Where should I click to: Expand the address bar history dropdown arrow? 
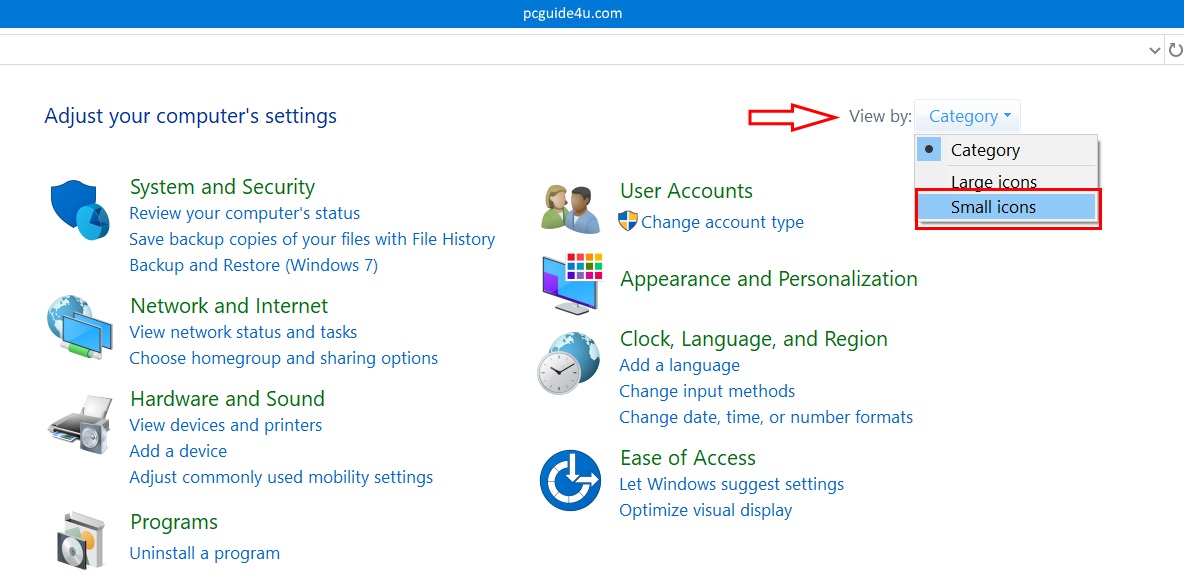point(1154,49)
